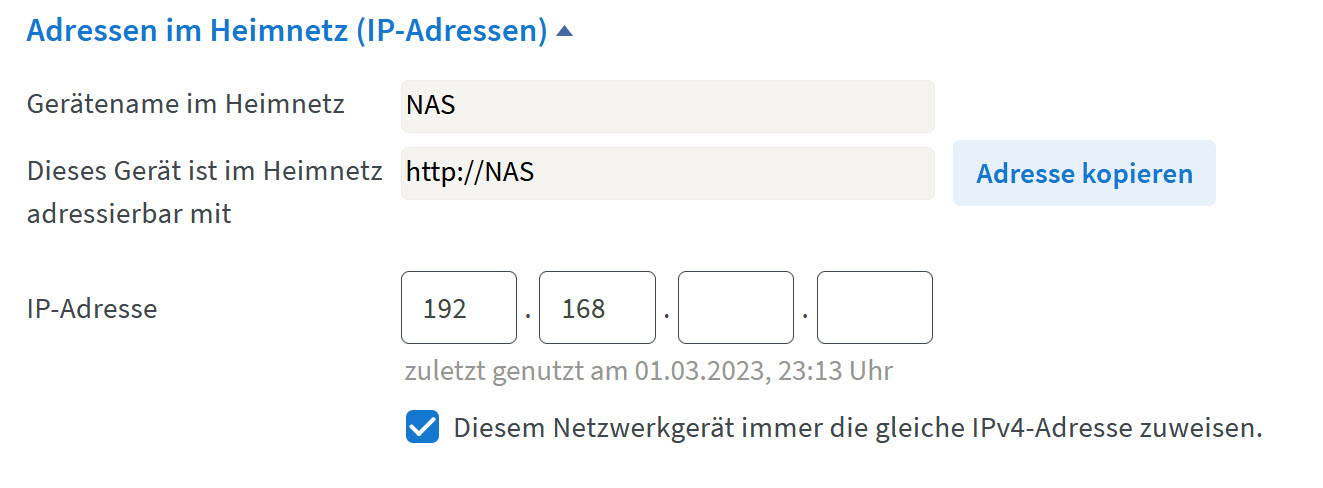Click the Gerätename field containing NAS
Image resolution: width=1323 pixels, height=488 pixels.
[x=667, y=106]
